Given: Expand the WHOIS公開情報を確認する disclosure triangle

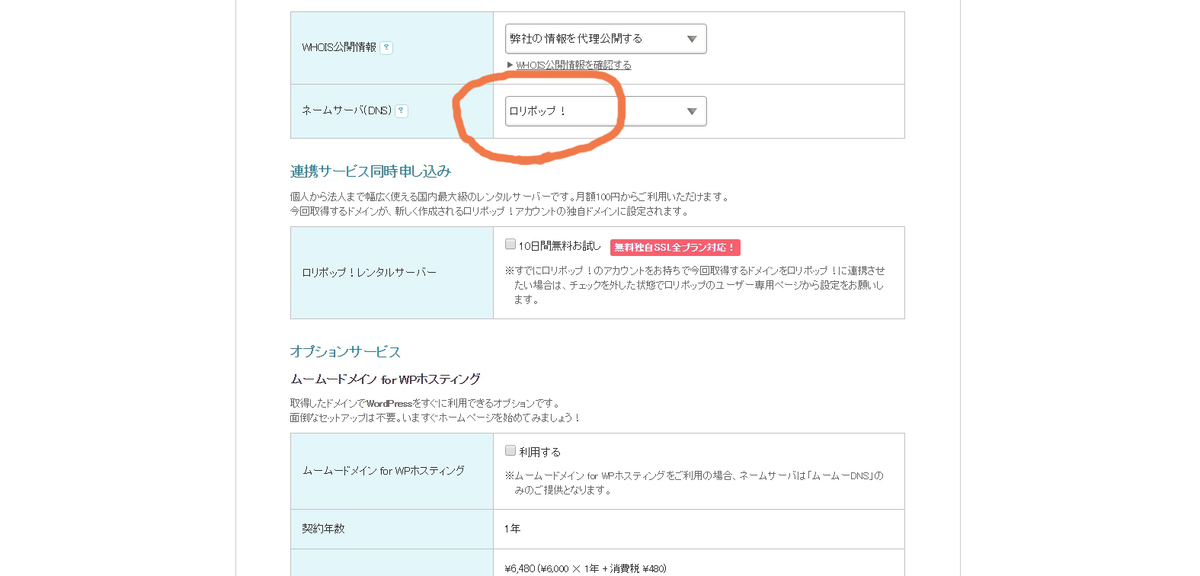Looking at the screenshot, I should click(508, 64).
